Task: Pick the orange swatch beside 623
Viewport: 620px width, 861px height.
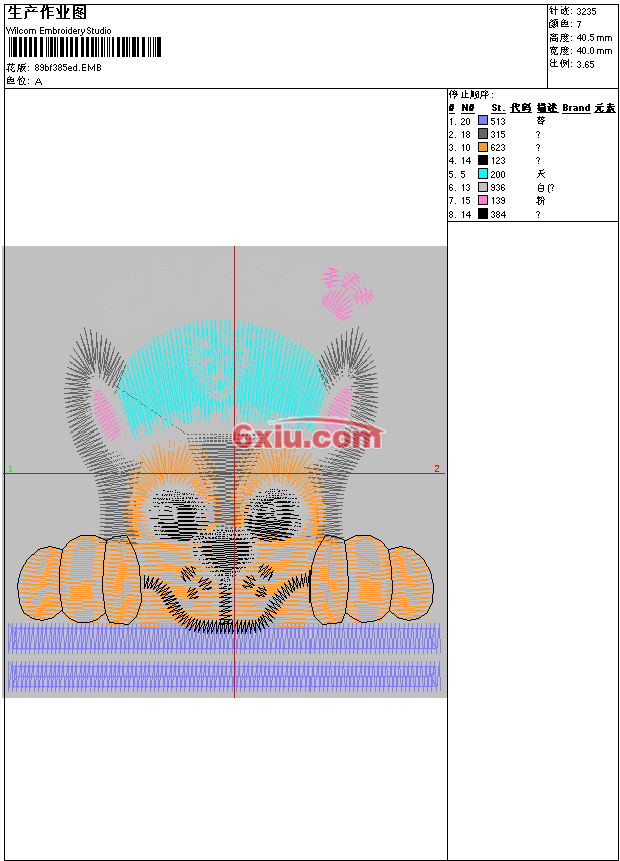Action: tap(483, 147)
